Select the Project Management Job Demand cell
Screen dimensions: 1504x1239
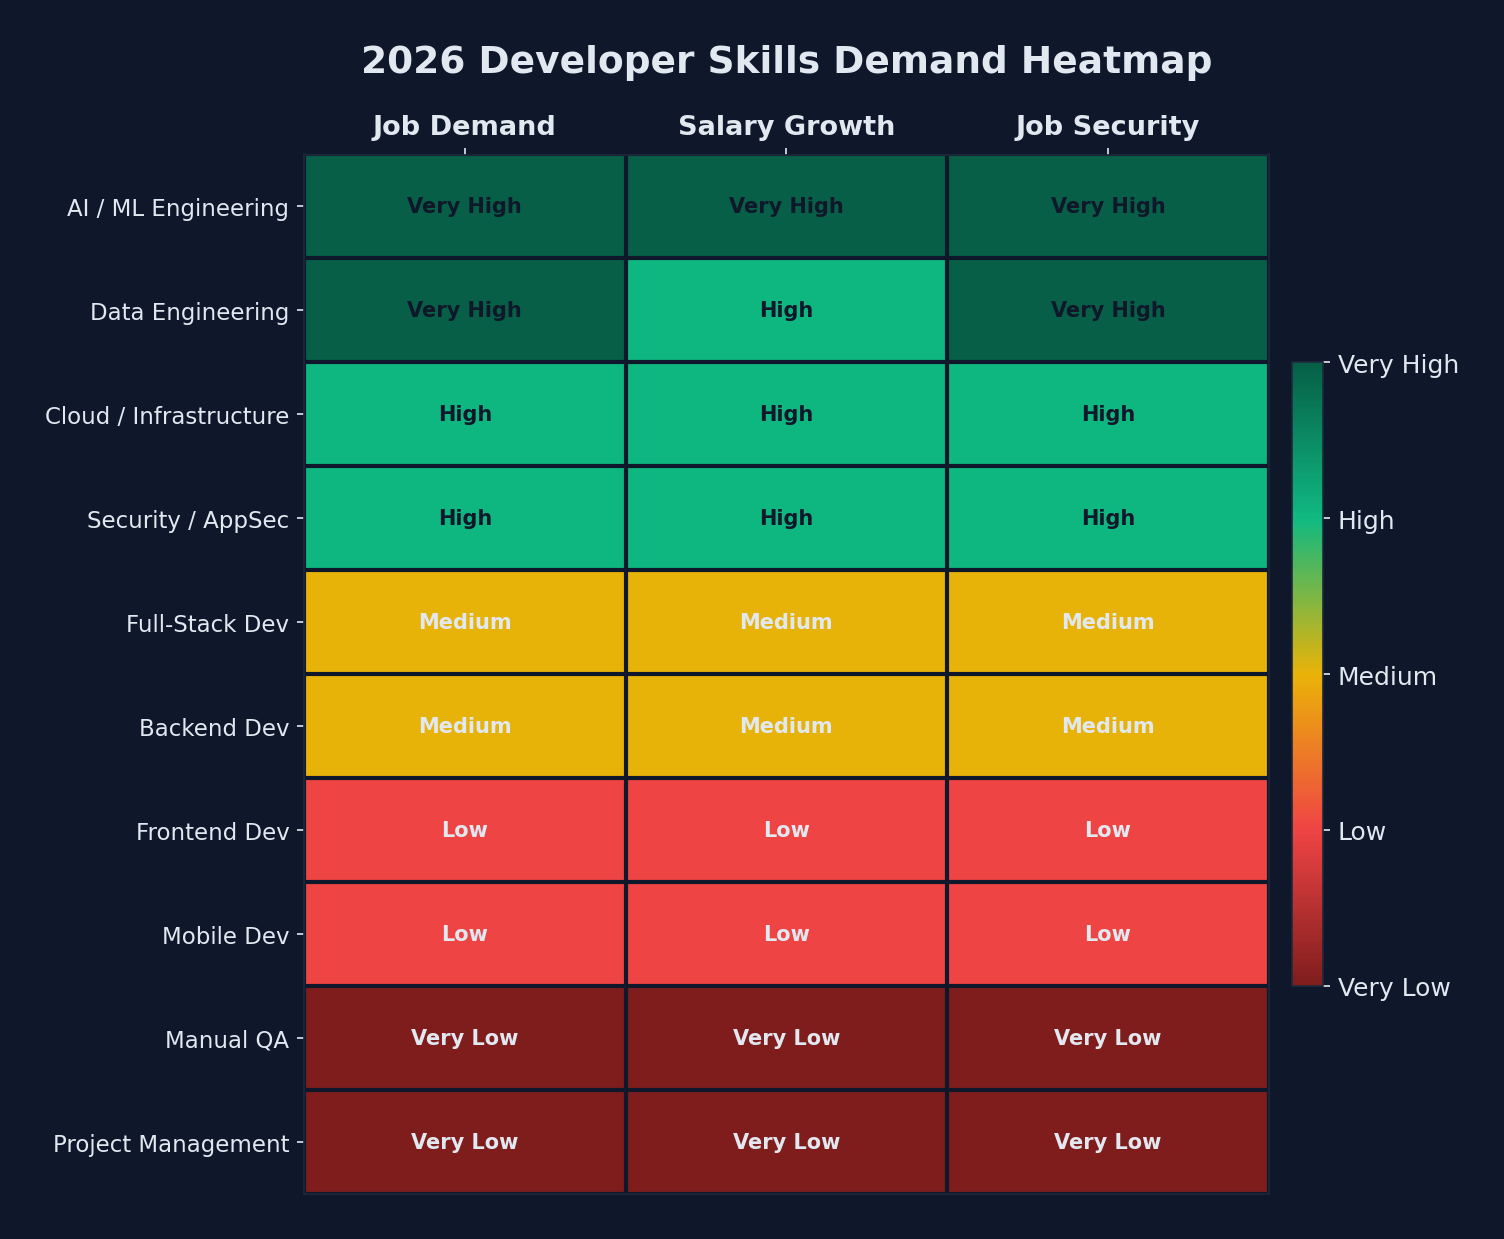464,1141
